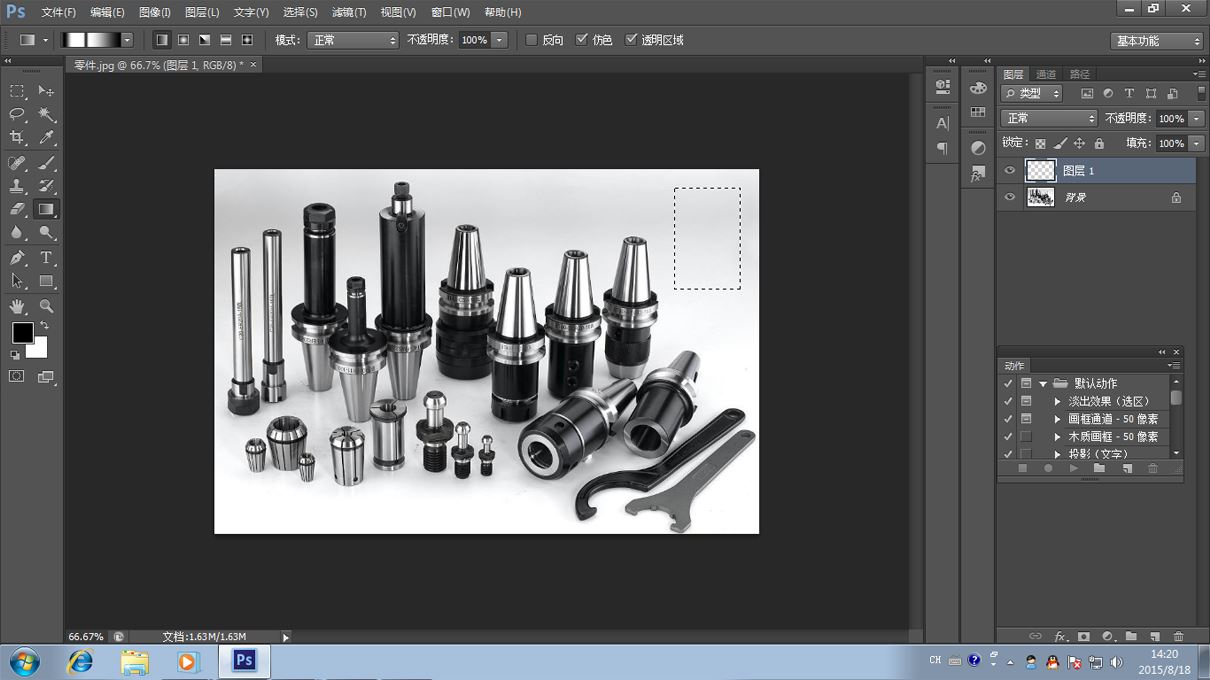Open the 基本功能 workspace dropdown

(1157, 41)
